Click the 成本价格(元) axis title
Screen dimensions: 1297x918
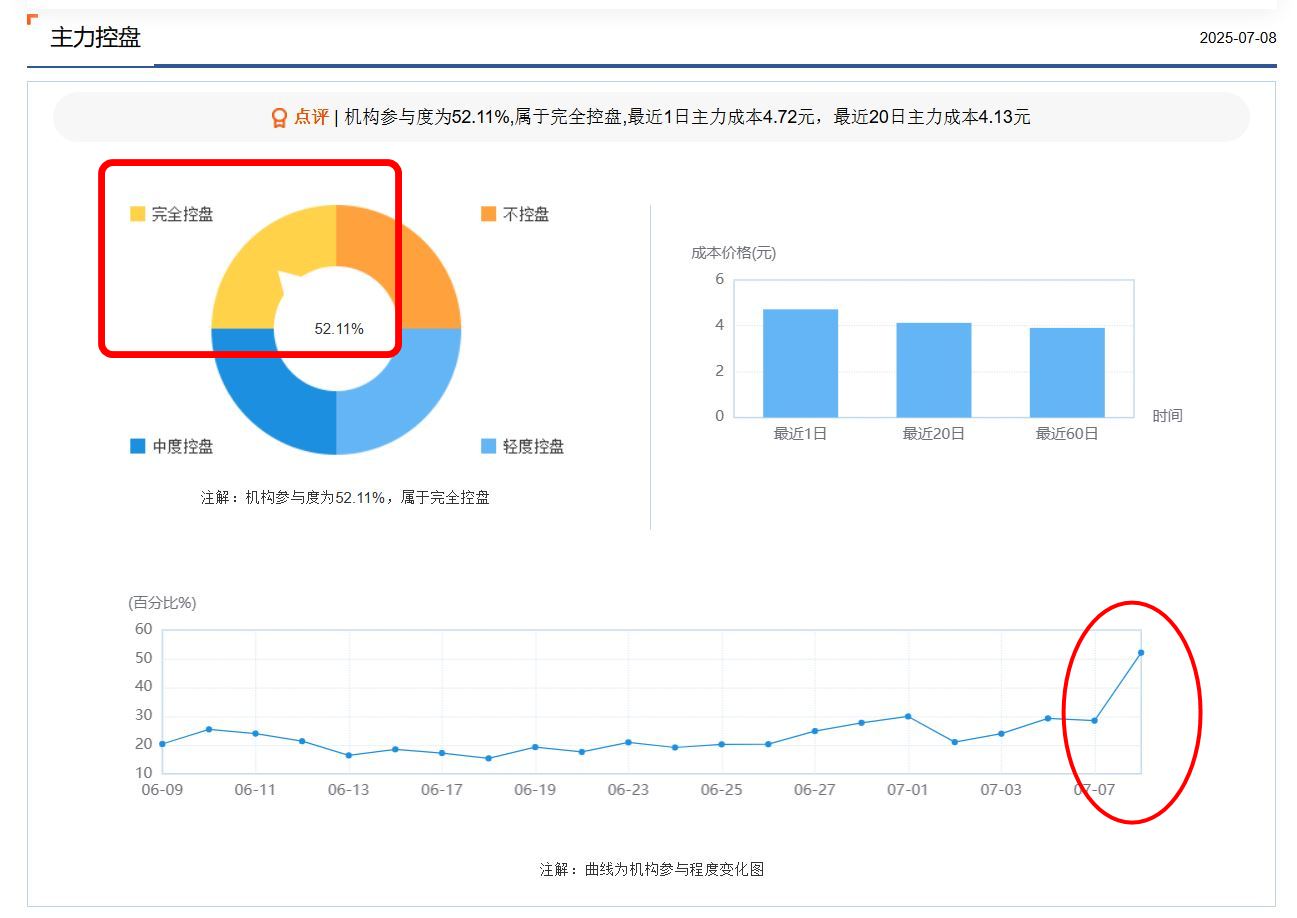(x=733, y=252)
